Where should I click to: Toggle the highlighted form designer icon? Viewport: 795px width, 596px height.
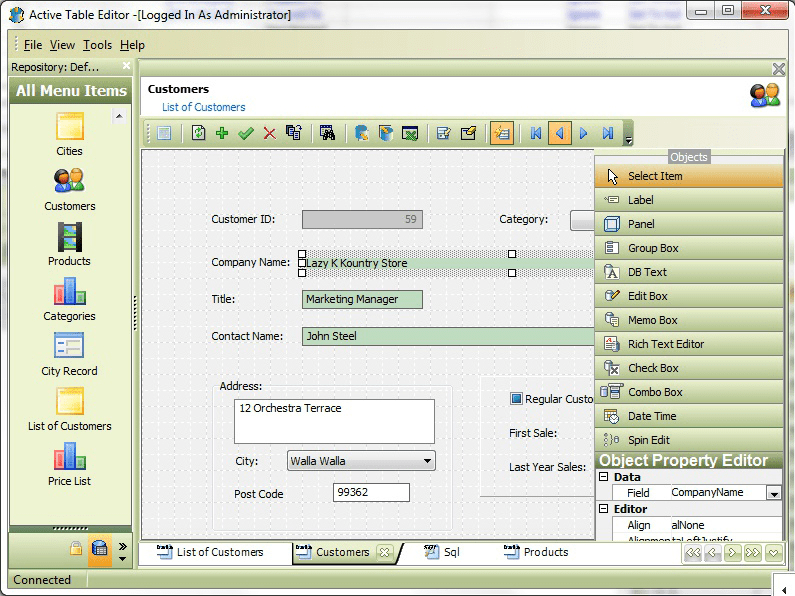501,133
